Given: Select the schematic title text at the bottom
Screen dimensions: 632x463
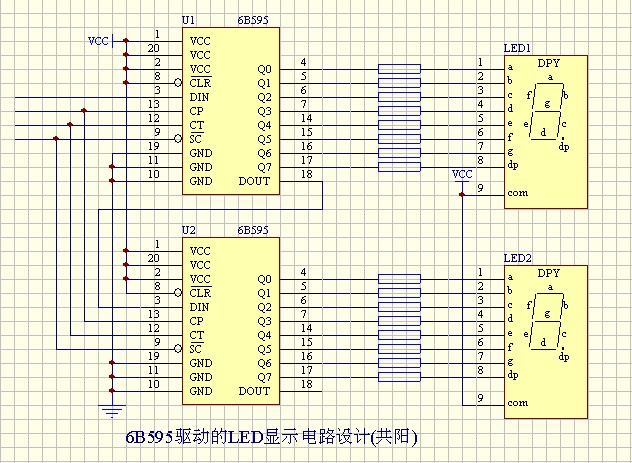Looking at the screenshot, I should tap(271, 437).
